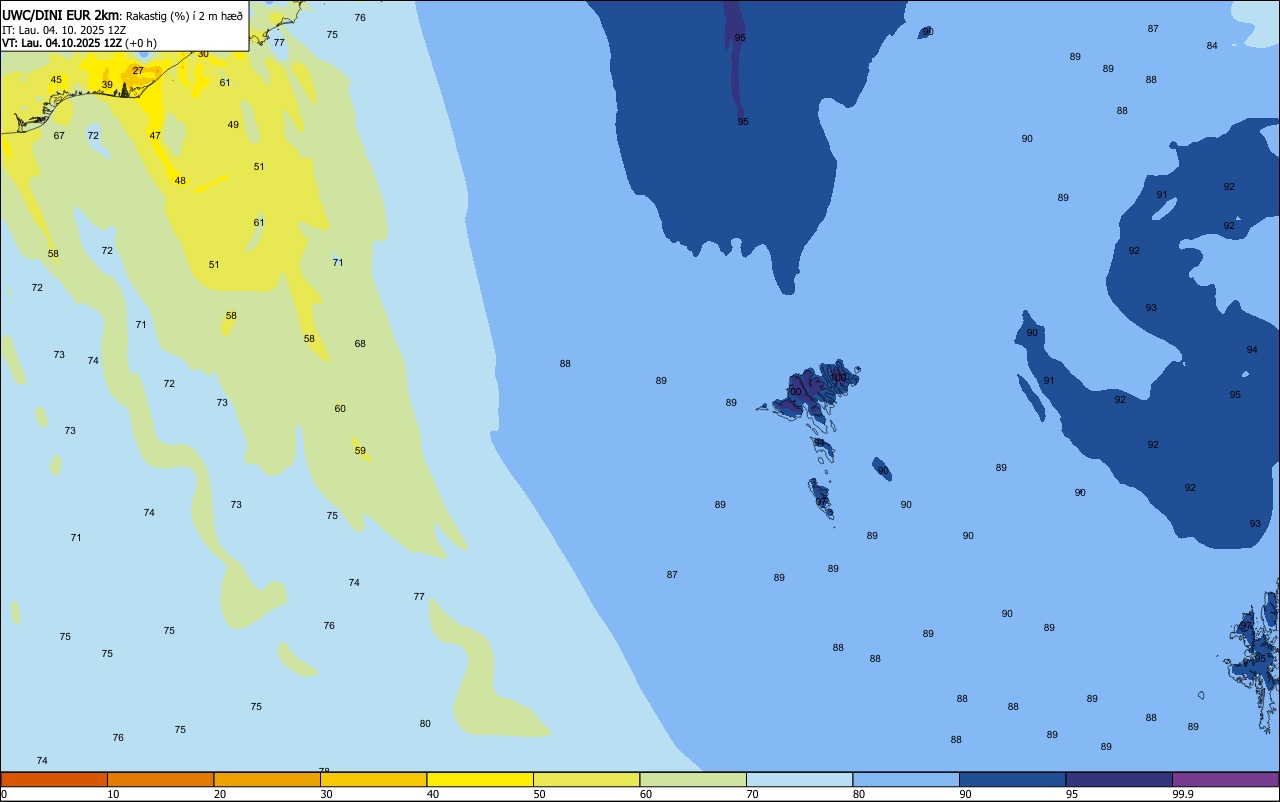This screenshot has height=802, width=1280.
Task: Click the humidity value 45 on the map
Action: point(56,80)
